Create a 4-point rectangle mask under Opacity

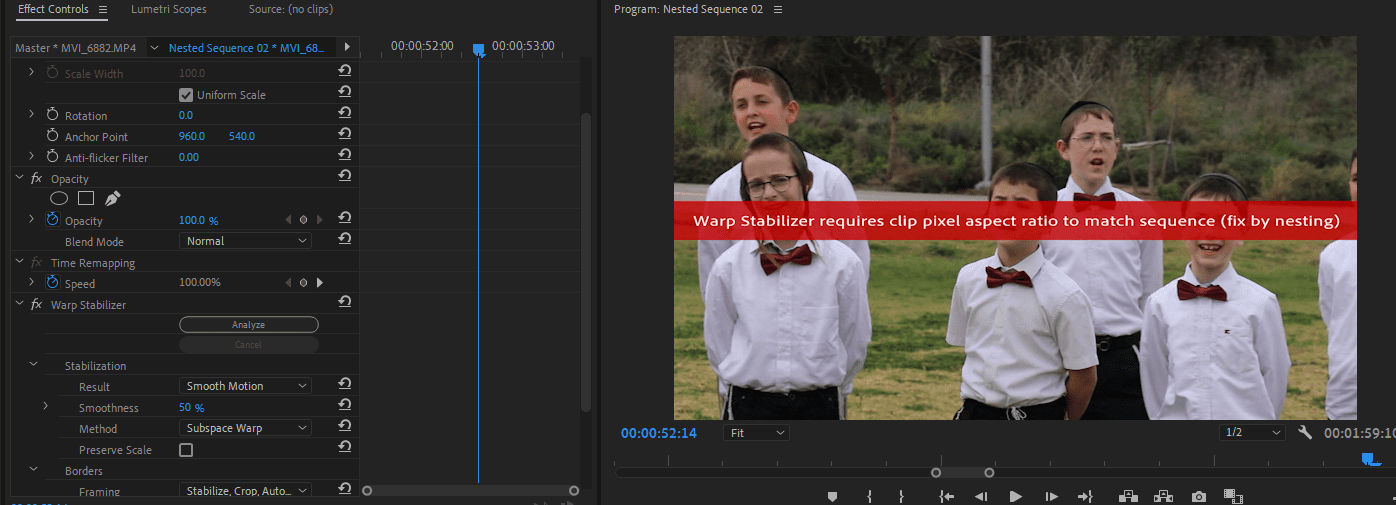point(86,198)
